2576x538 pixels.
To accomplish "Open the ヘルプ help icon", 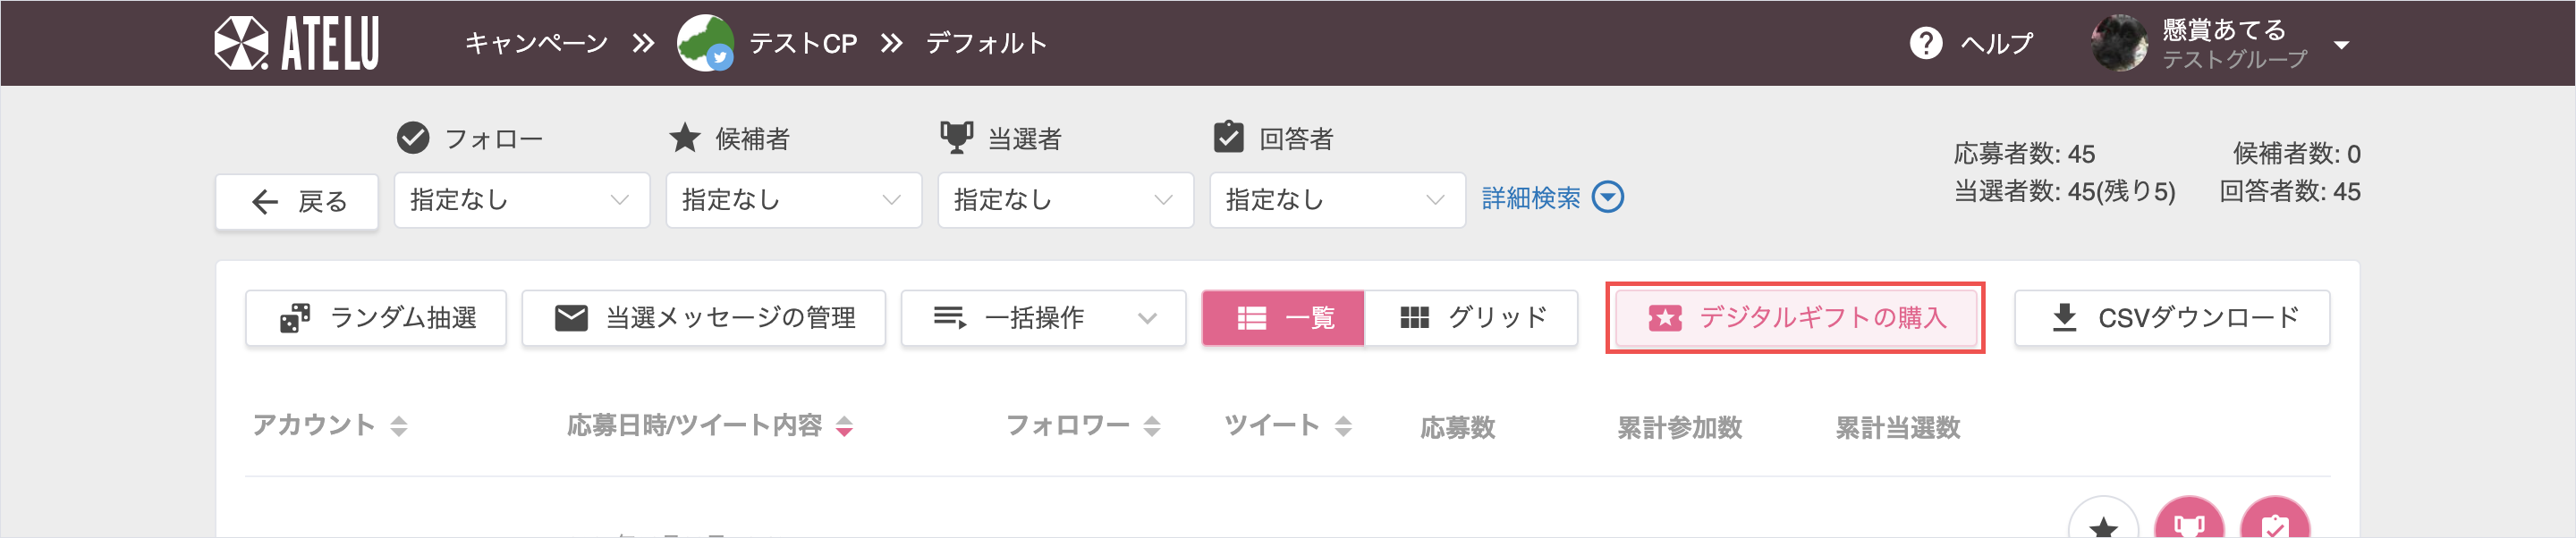I will 1925,43.
